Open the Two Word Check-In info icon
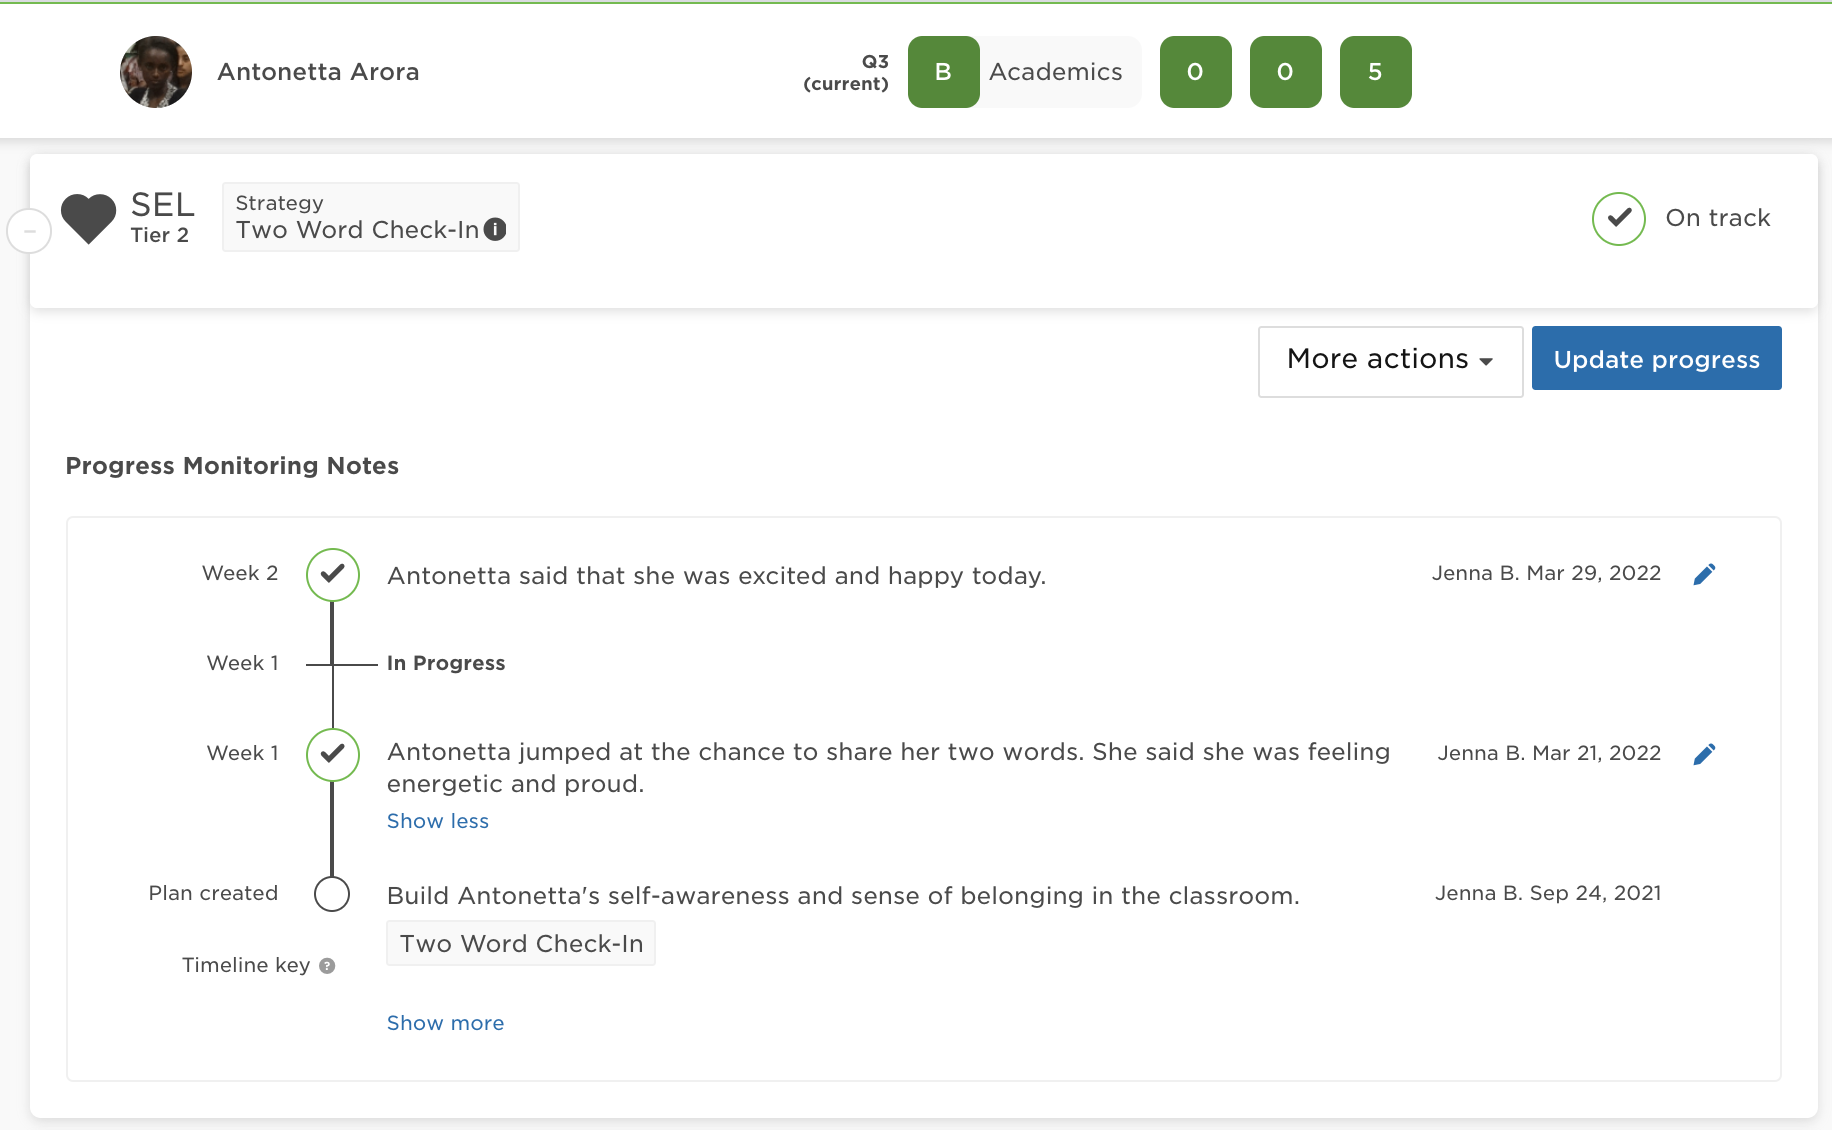 [494, 229]
